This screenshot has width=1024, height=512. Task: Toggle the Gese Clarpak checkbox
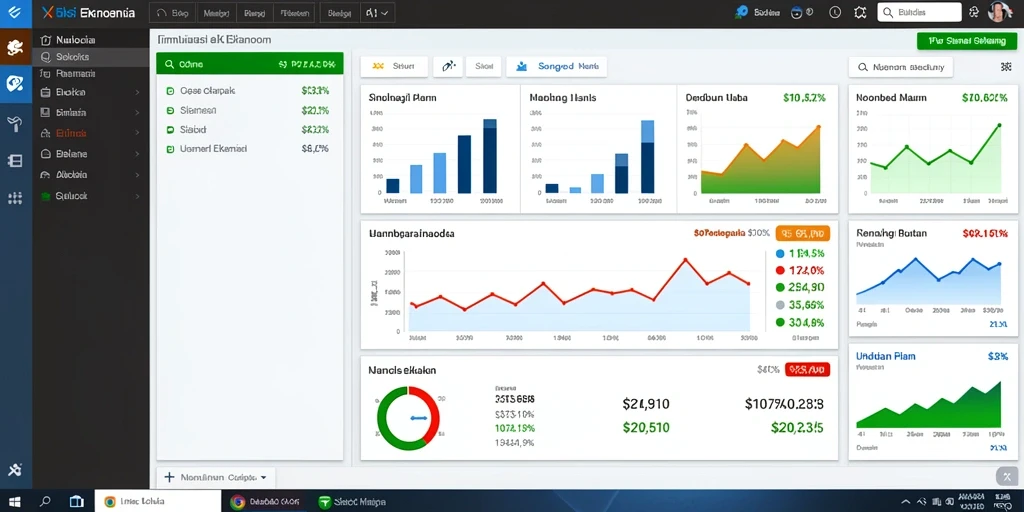tap(170, 91)
